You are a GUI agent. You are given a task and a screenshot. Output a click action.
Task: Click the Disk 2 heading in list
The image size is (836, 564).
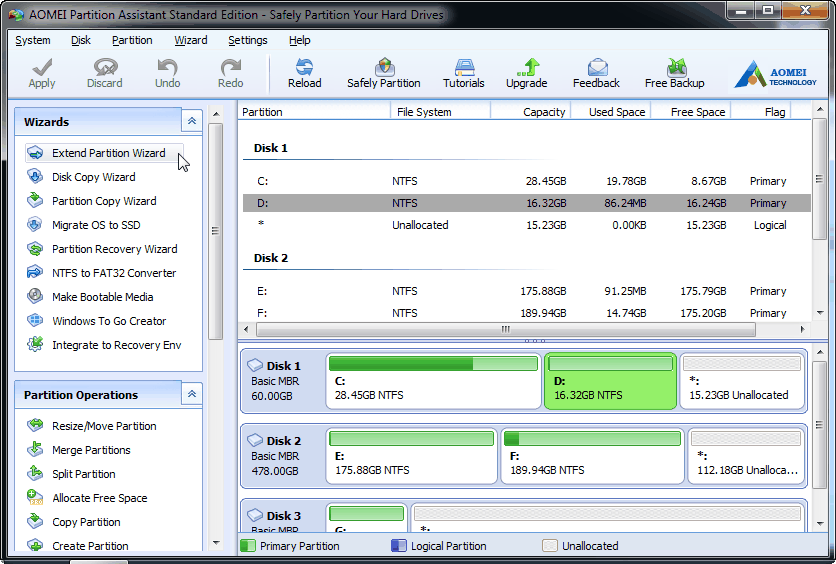click(271, 258)
